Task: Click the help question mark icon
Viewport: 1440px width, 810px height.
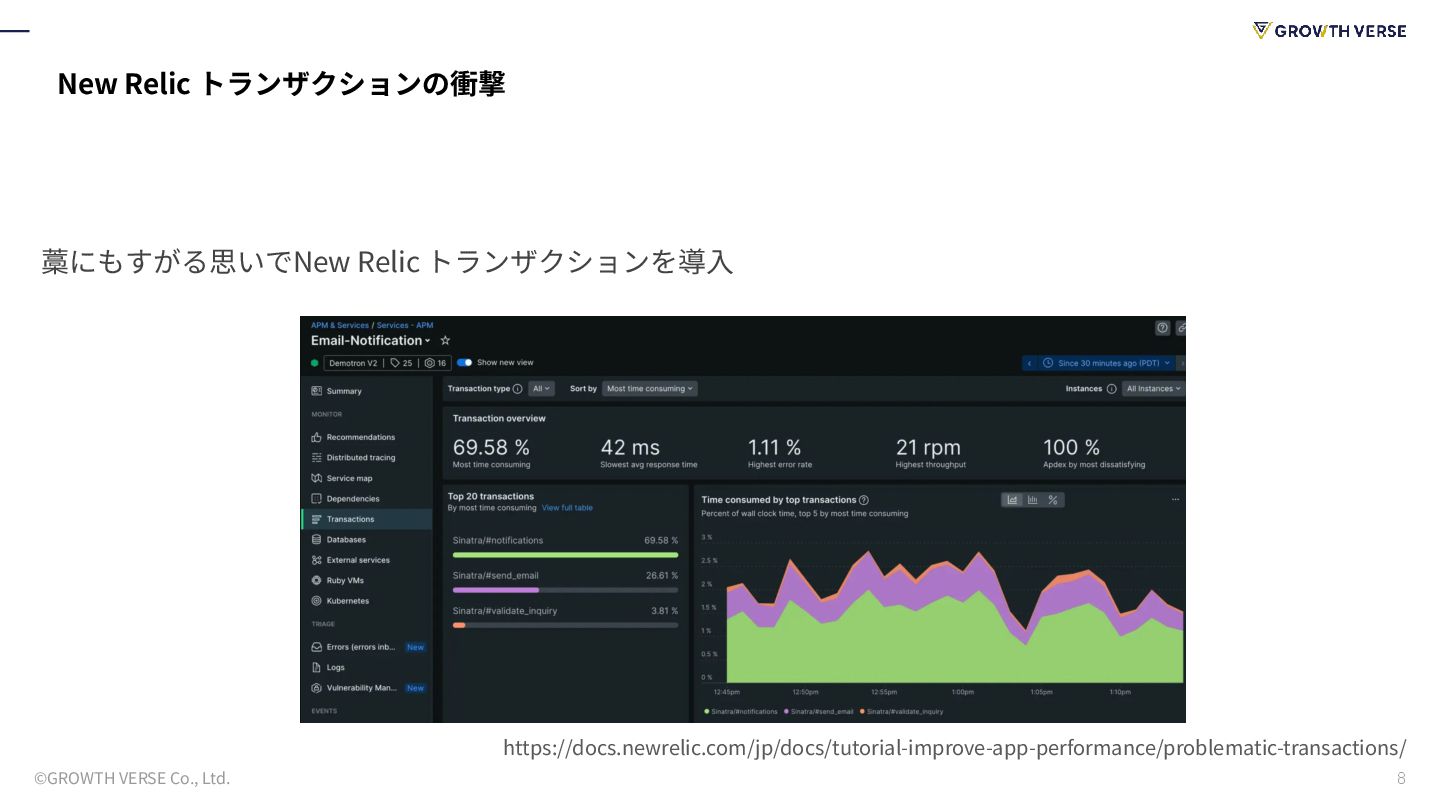Action: [x=1162, y=328]
